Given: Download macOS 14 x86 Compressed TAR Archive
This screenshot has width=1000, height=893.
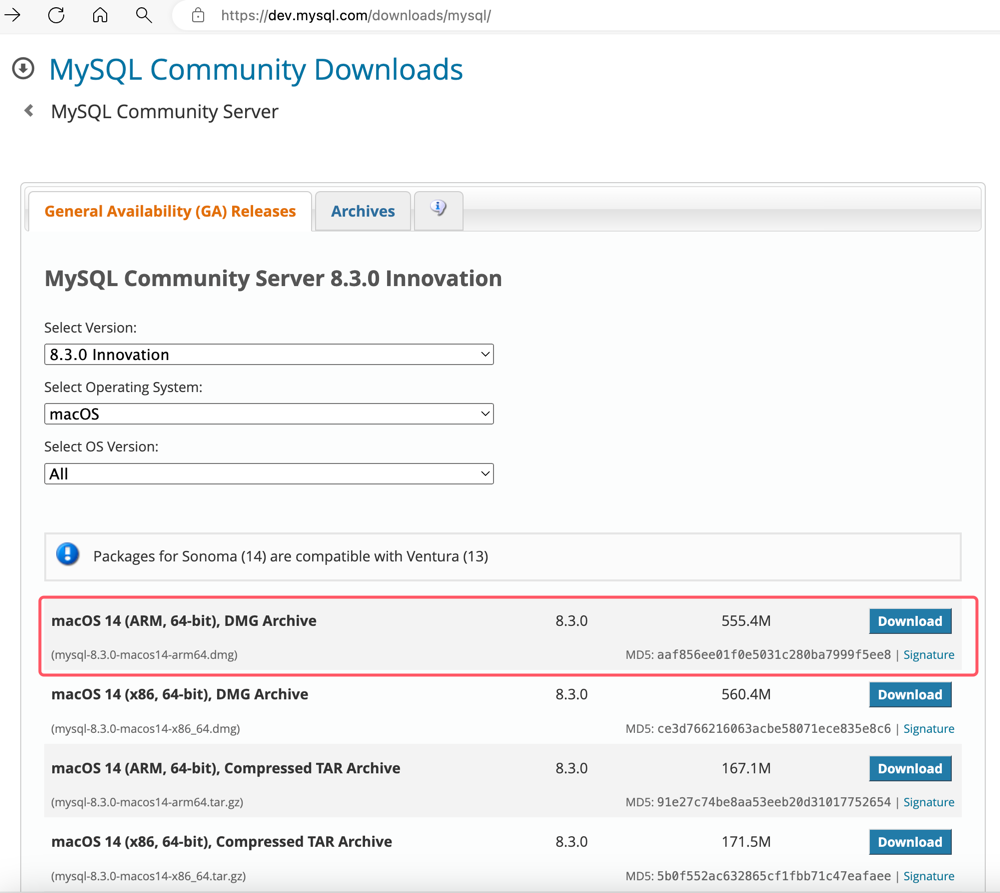Looking at the screenshot, I should (910, 842).
